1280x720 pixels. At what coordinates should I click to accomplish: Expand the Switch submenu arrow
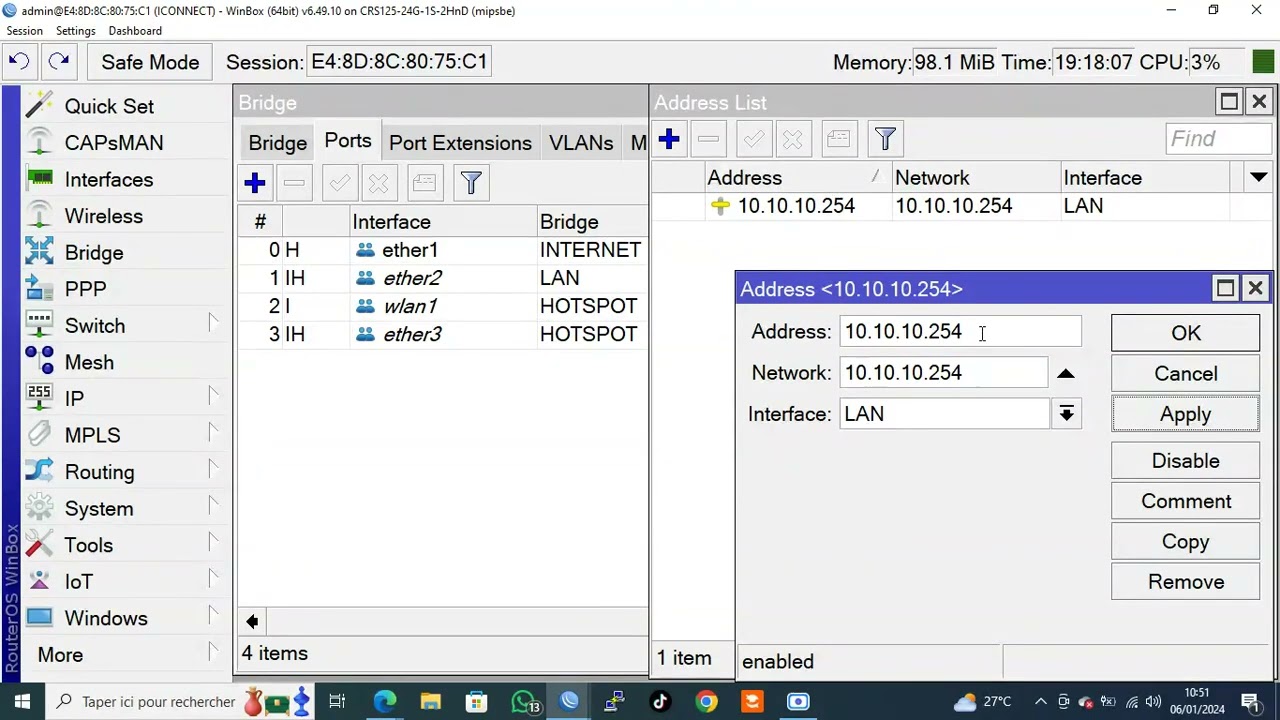[213, 323]
